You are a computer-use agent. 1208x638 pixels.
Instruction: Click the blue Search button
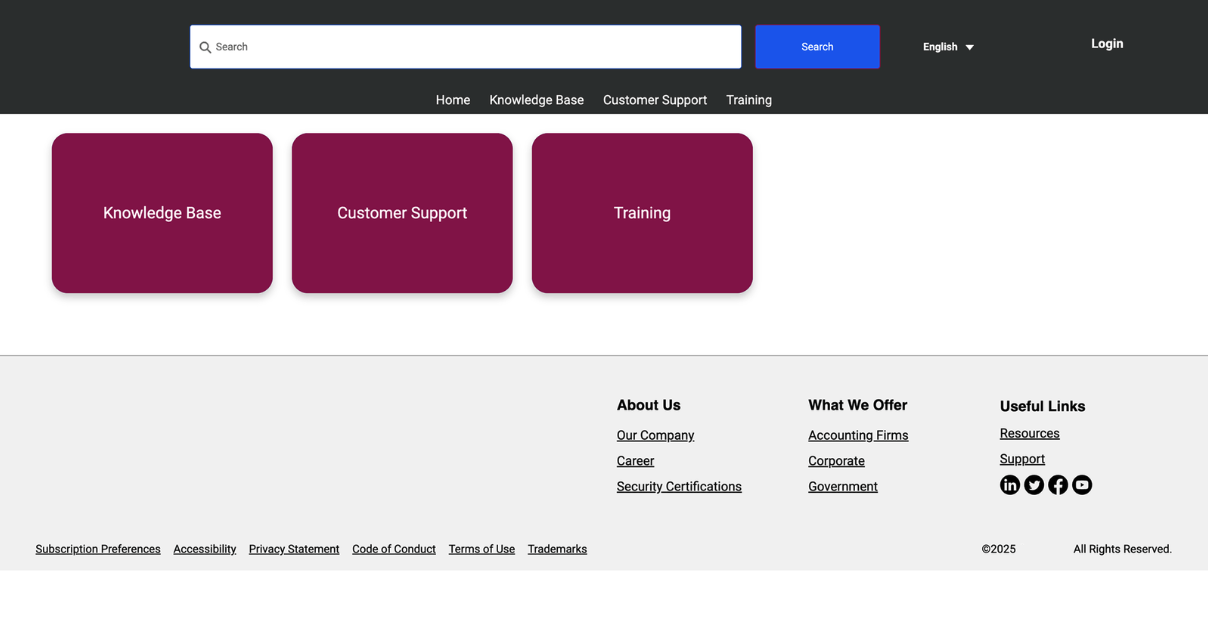817,47
